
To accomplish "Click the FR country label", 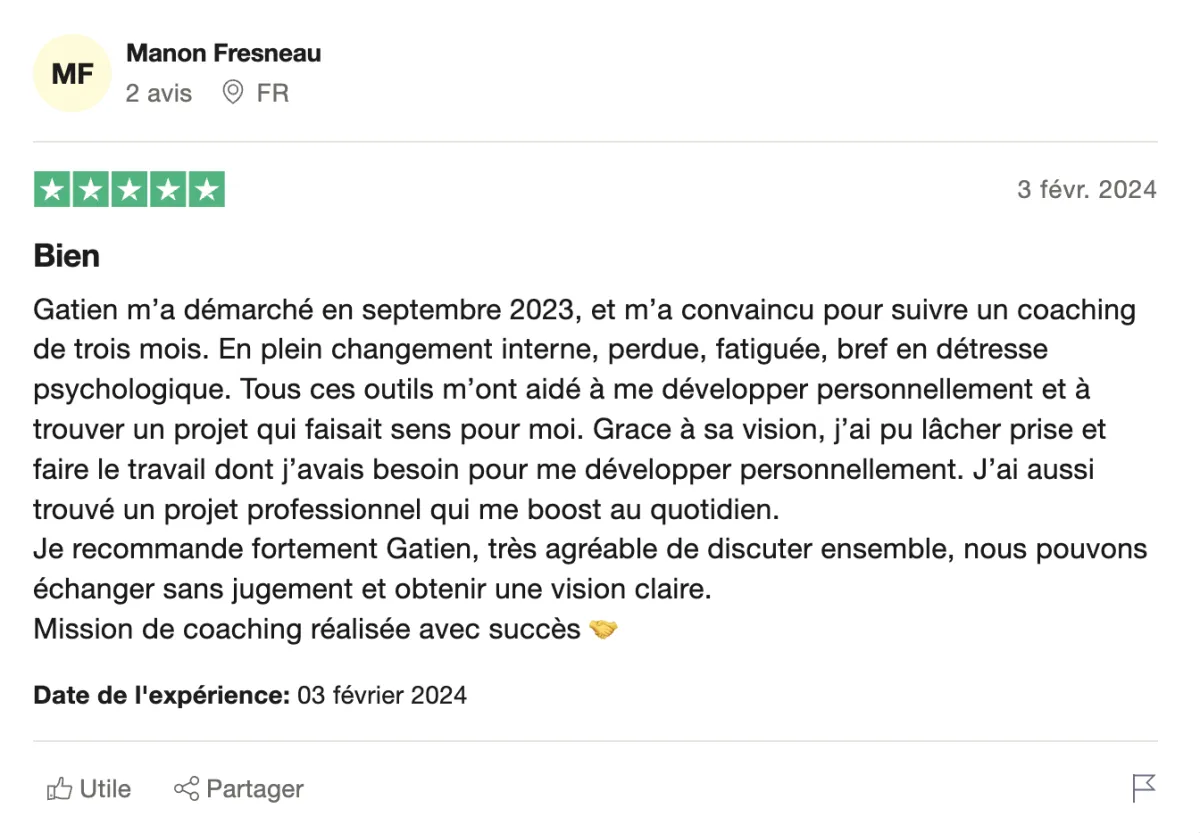I will (273, 93).
